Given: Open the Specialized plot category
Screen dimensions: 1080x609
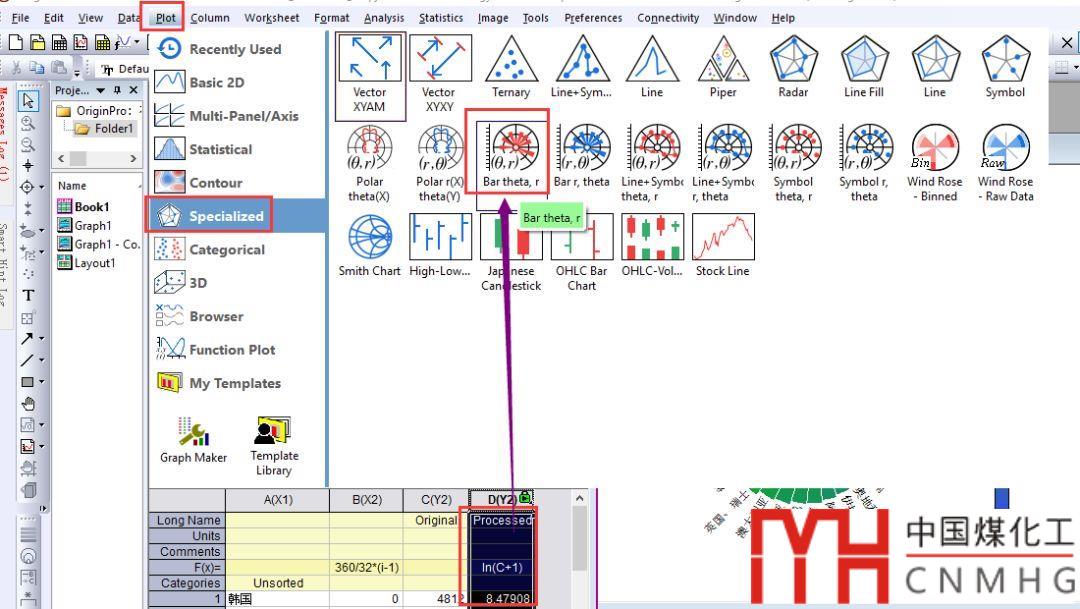Looking at the screenshot, I should pyautogui.click(x=238, y=216).
